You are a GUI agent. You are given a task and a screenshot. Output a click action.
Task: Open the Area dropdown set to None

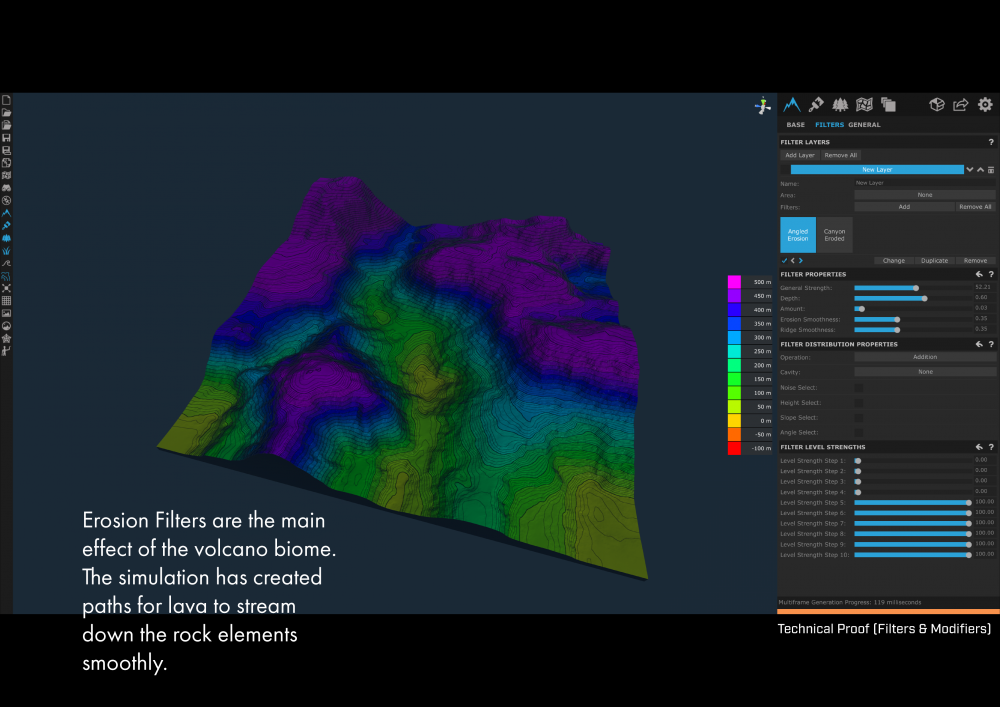pos(924,195)
